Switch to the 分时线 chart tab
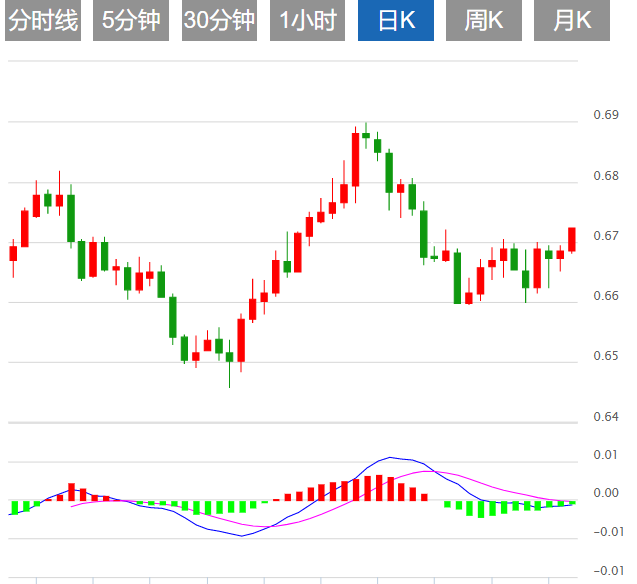 pyautogui.click(x=43, y=20)
